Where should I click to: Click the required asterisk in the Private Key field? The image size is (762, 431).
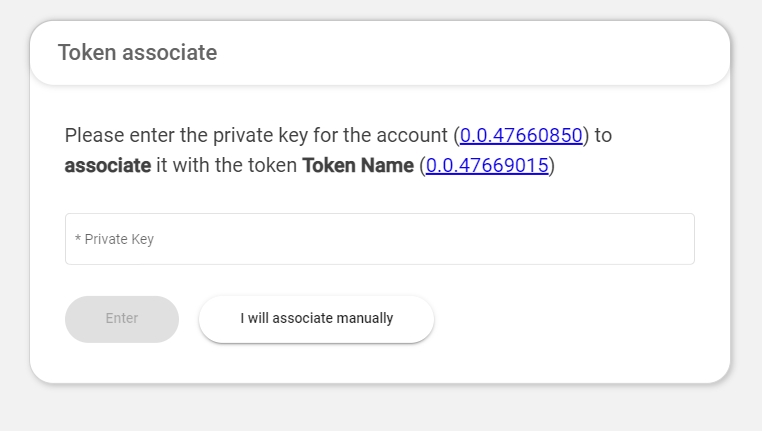tap(78, 239)
